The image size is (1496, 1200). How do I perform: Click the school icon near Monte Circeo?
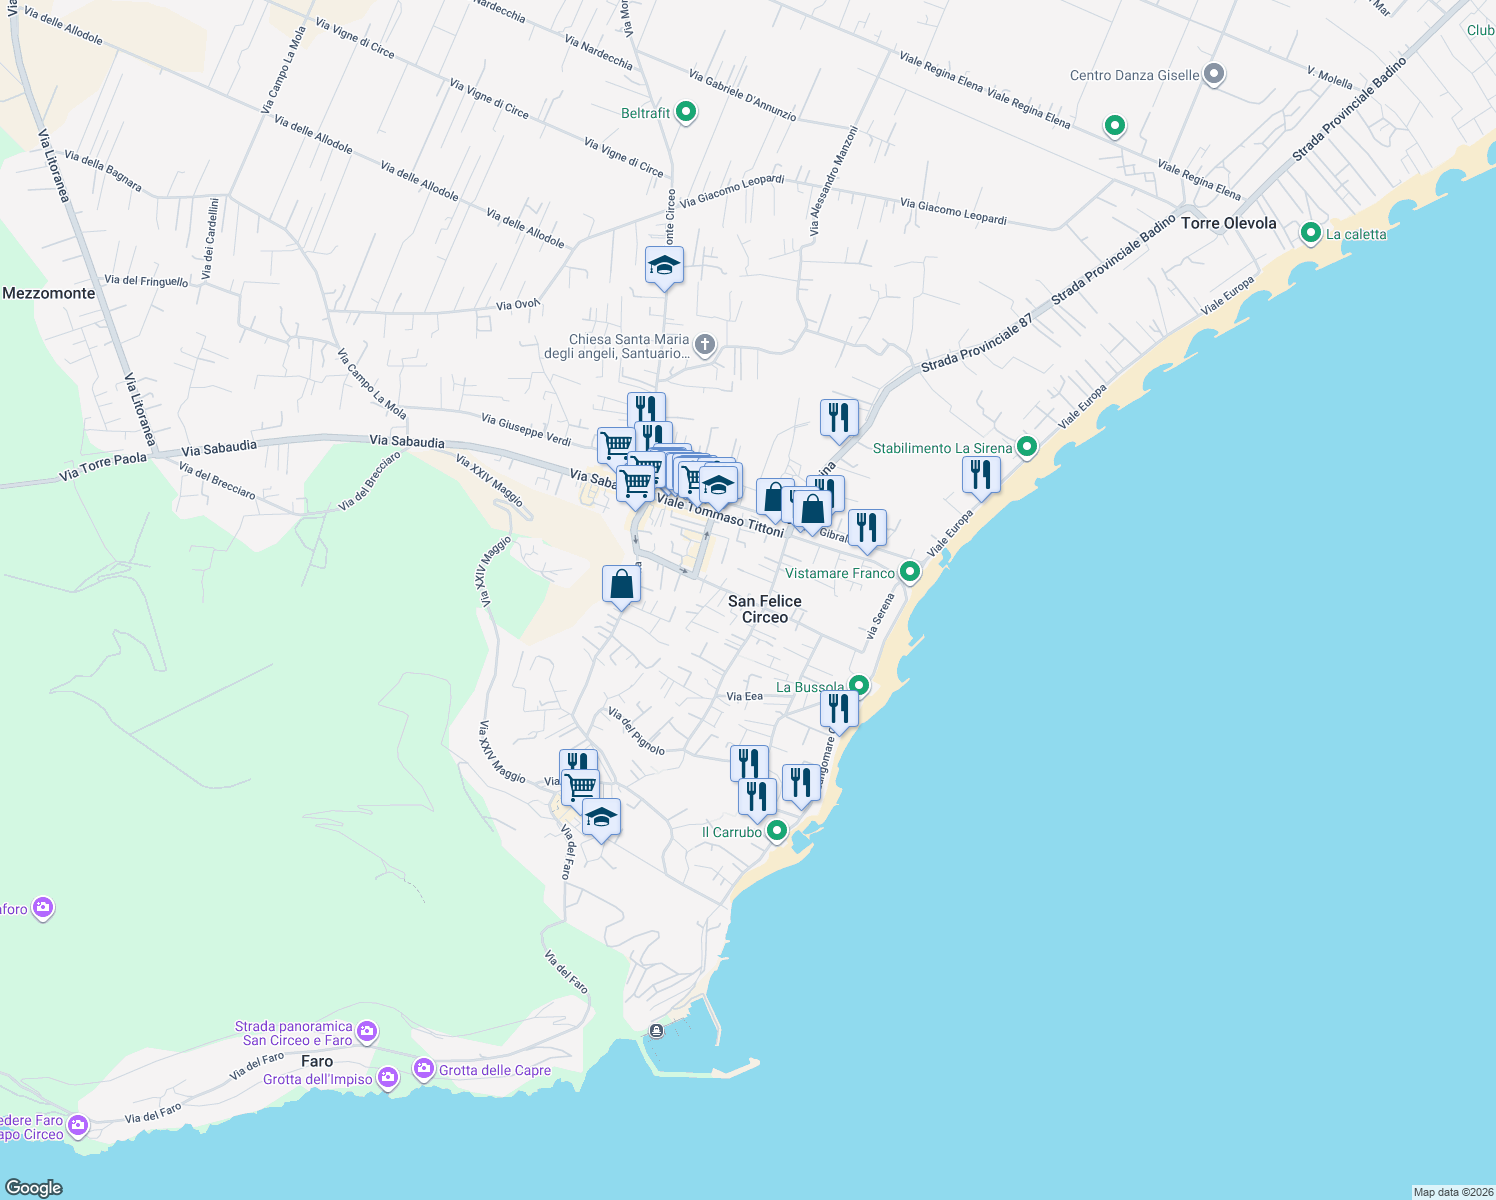[x=664, y=264]
